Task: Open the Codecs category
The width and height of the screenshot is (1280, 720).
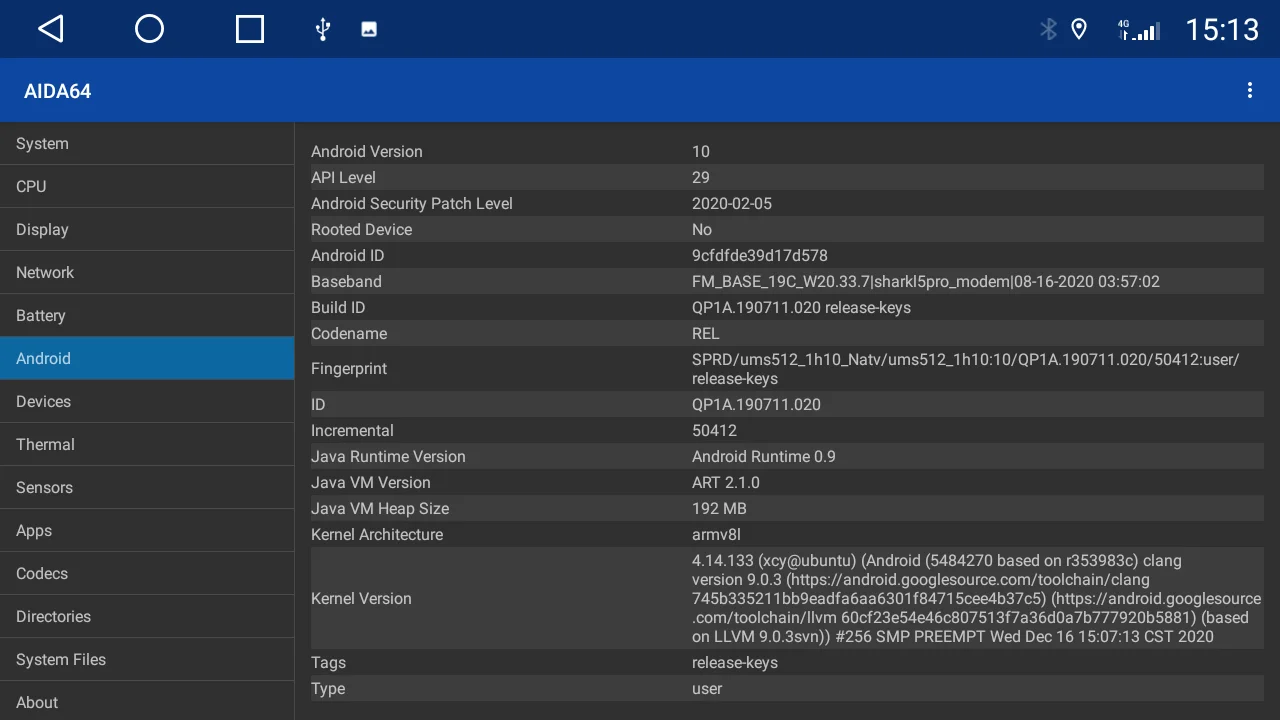Action: tap(147, 574)
